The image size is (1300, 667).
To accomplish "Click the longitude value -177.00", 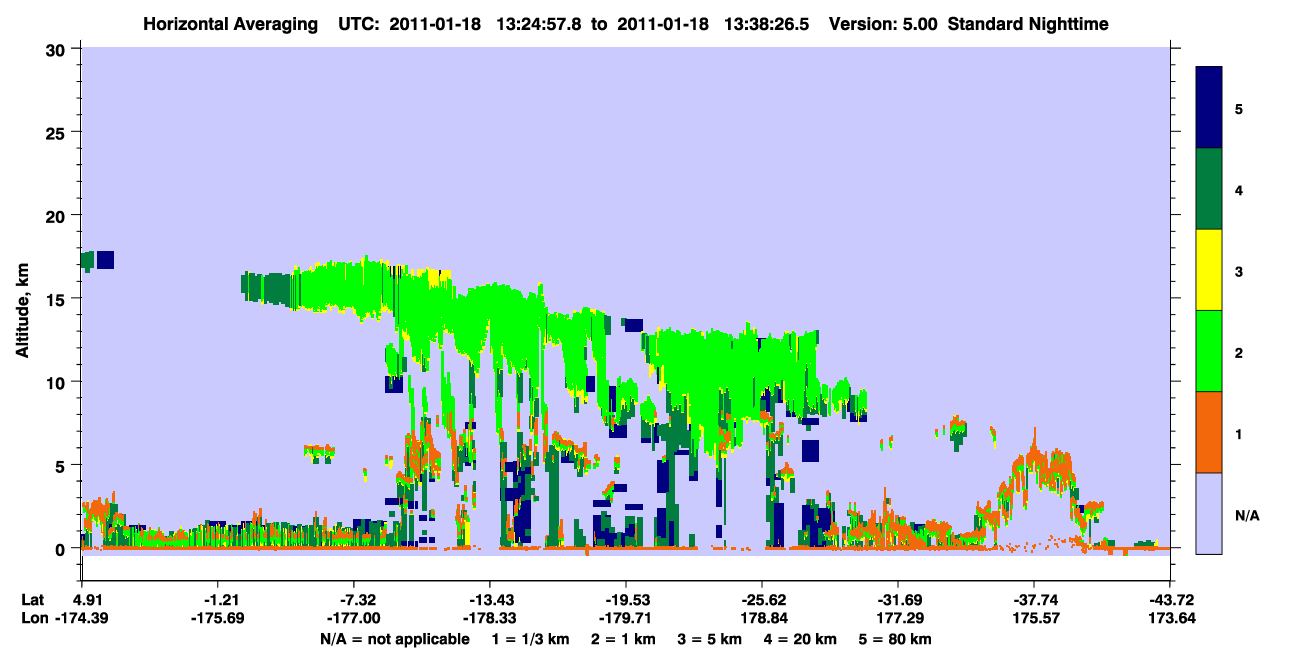I will click(x=353, y=619).
